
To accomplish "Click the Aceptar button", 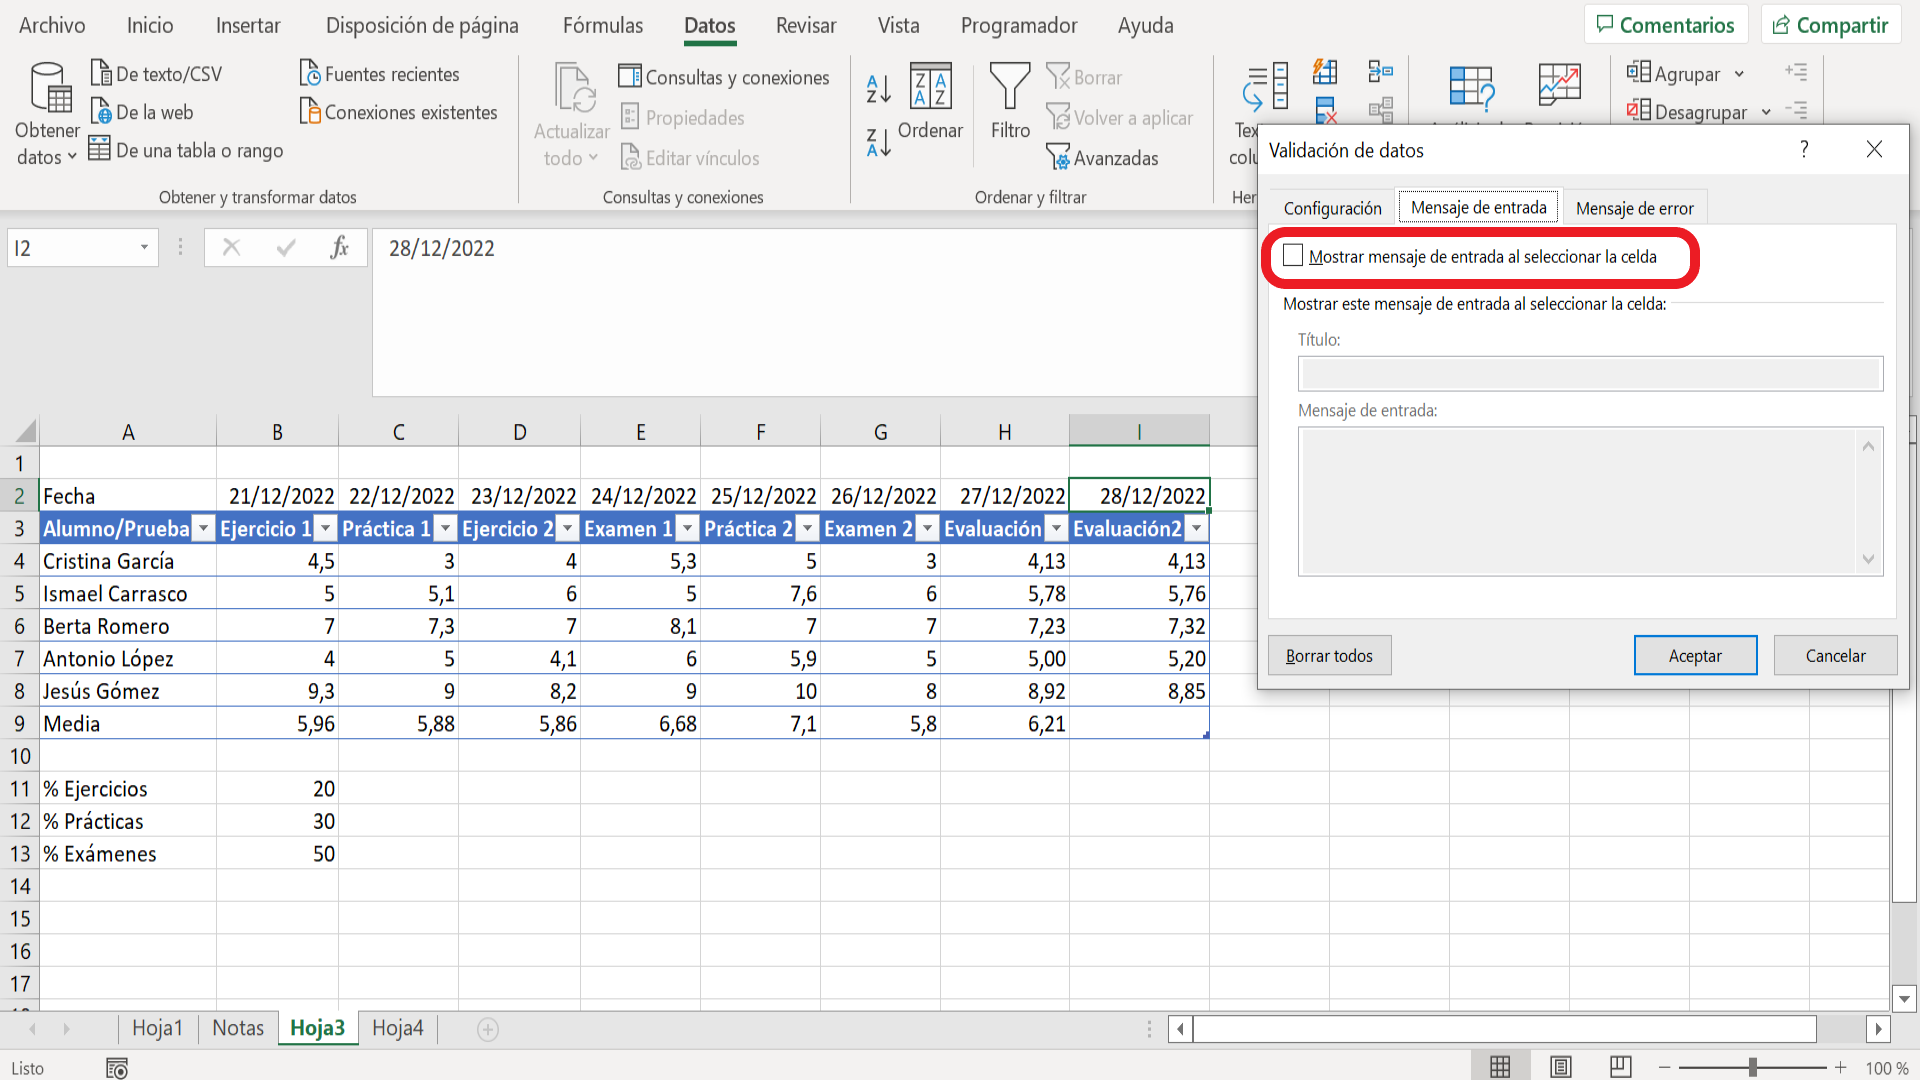I will click(1695, 656).
